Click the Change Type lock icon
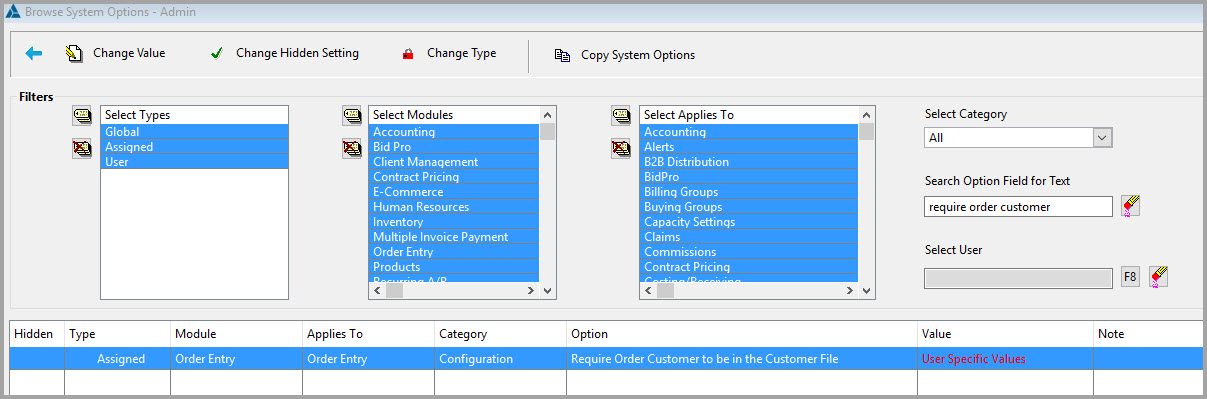Viewport: 1207px width, 399px height. pyautogui.click(x=408, y=54)
